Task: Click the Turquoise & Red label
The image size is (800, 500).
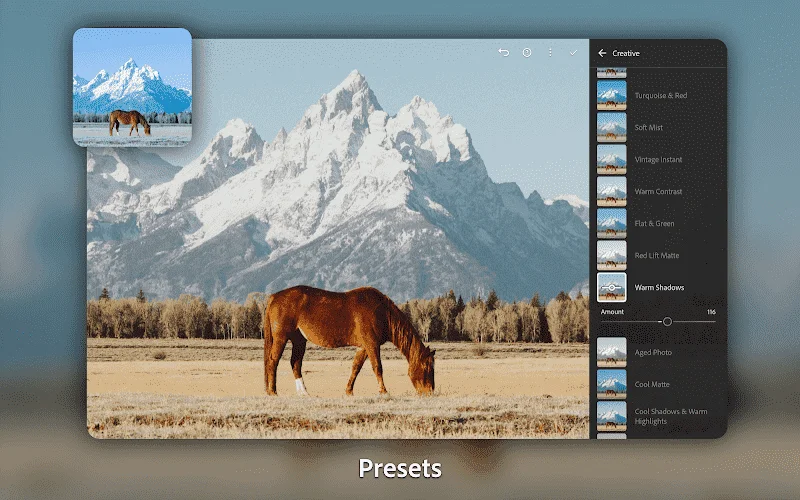Action: click(x=661, y=95)
